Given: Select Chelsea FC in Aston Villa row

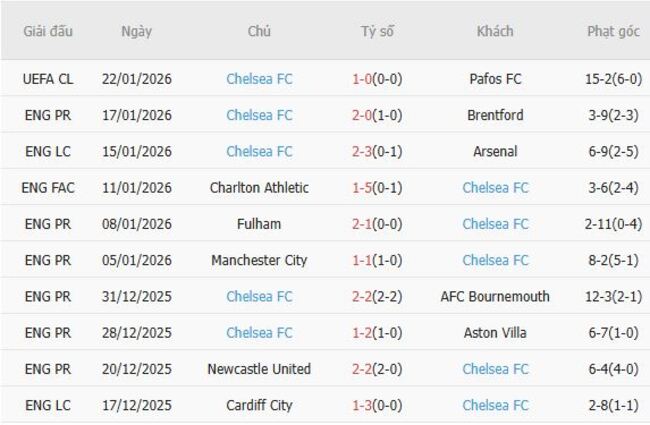Looking at the screenshot, I should [259, 333].
